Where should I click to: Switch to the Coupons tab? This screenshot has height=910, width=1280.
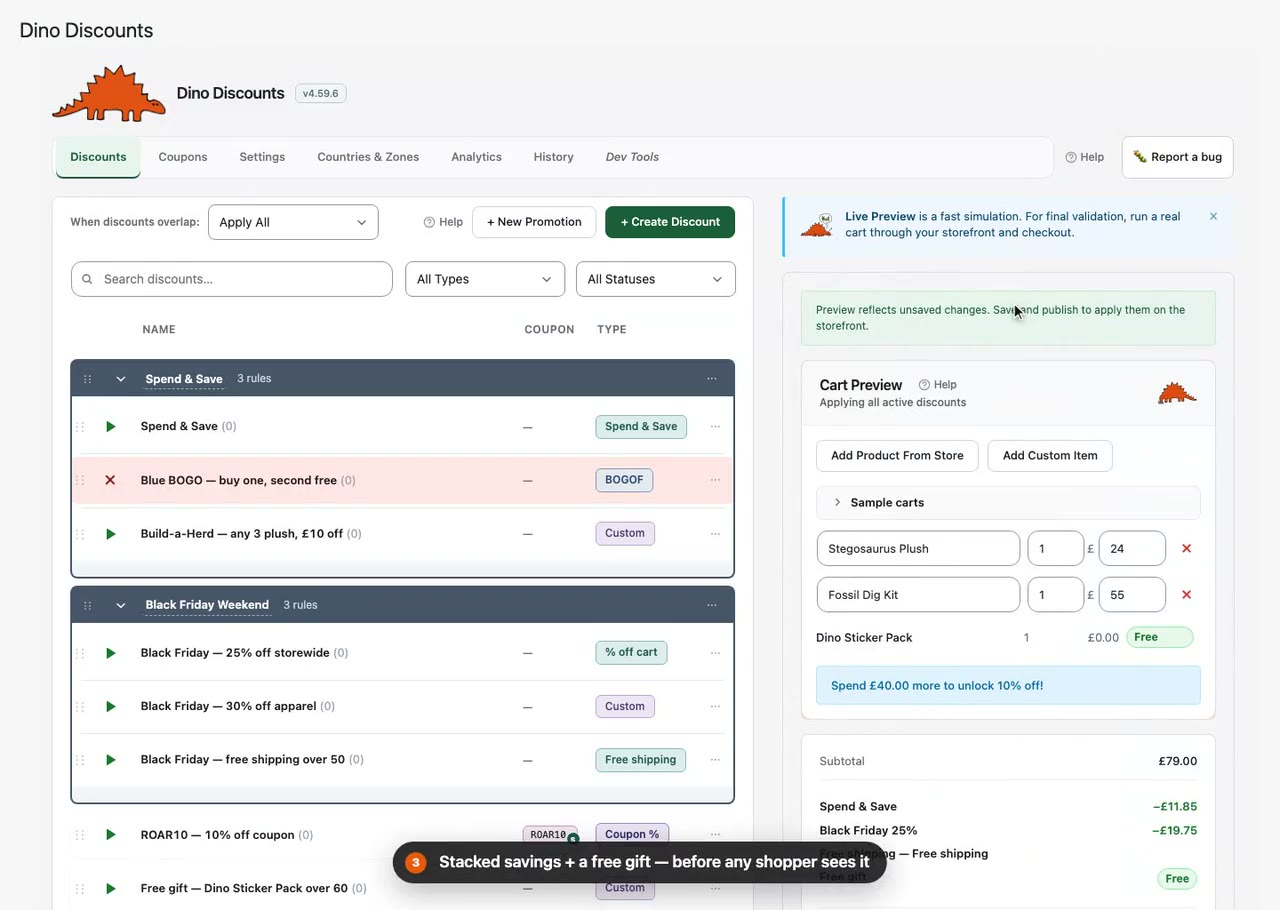[183, 157]
